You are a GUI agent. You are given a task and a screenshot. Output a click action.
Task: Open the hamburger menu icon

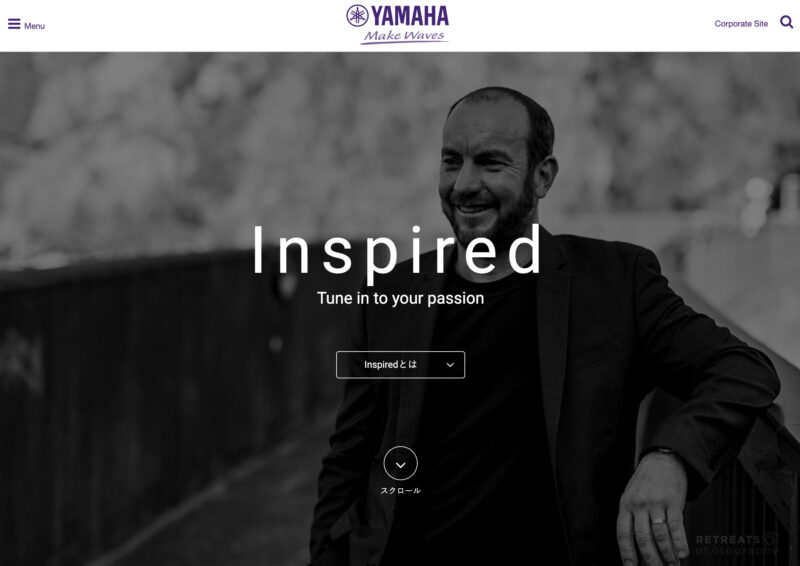(14, 24)
